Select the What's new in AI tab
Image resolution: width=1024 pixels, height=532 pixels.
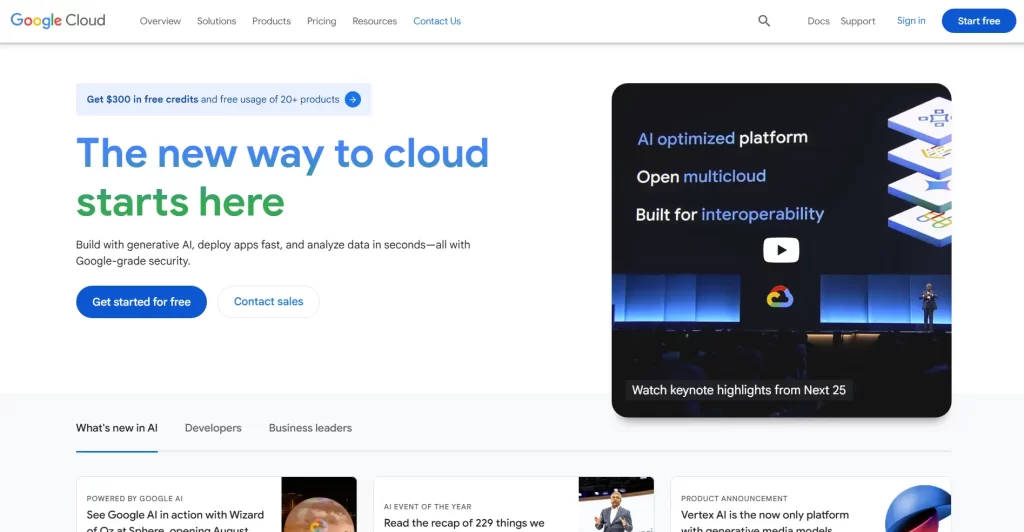point(116,428)
